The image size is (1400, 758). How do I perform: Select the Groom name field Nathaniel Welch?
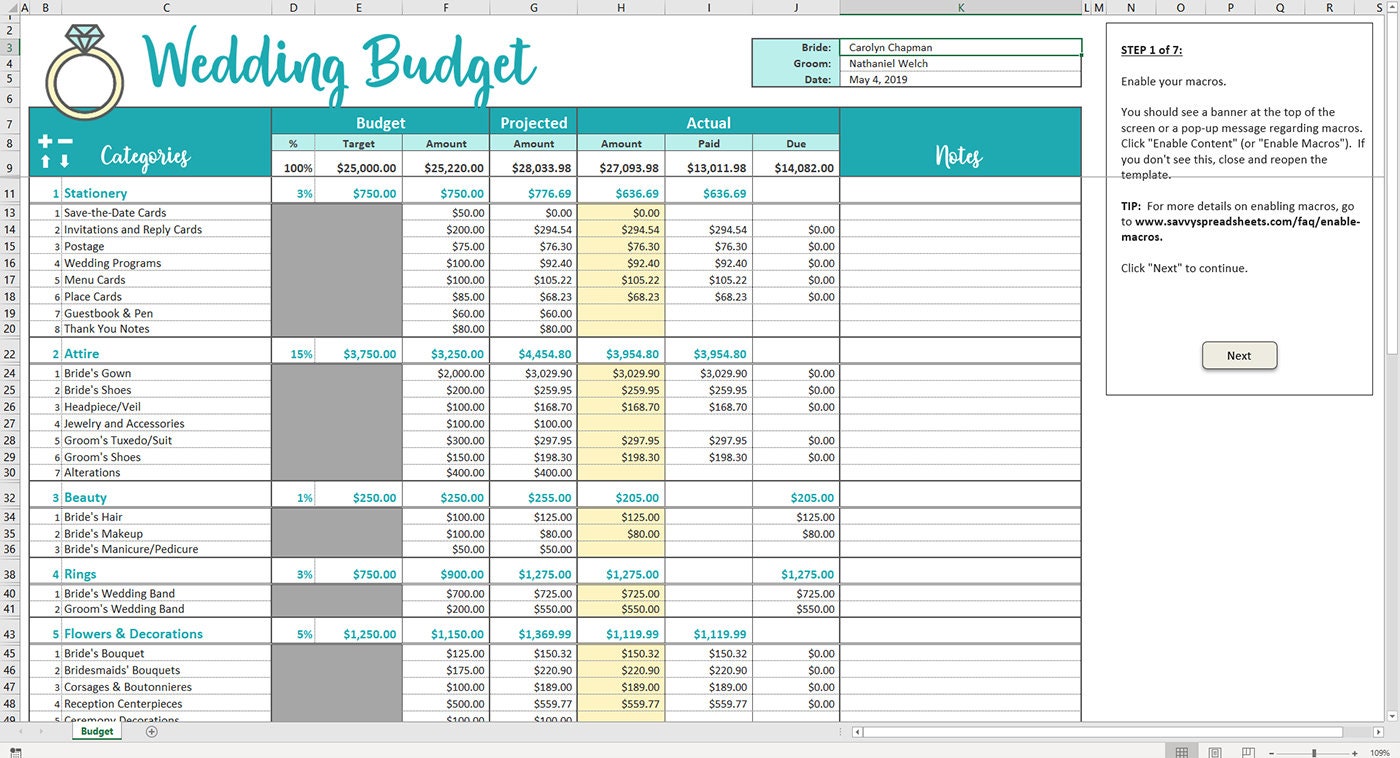(x=960, y=63)
